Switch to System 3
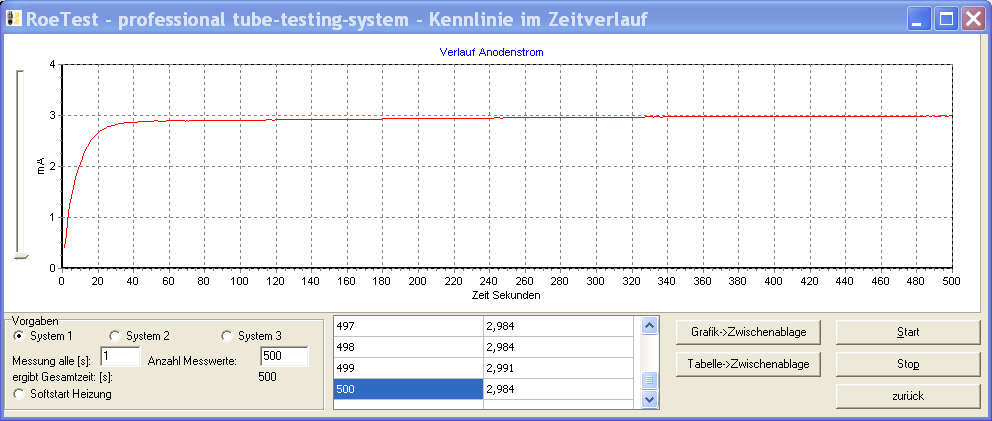Screen dimensions: 992x421 pyautogui.click(x=226, y=336)
